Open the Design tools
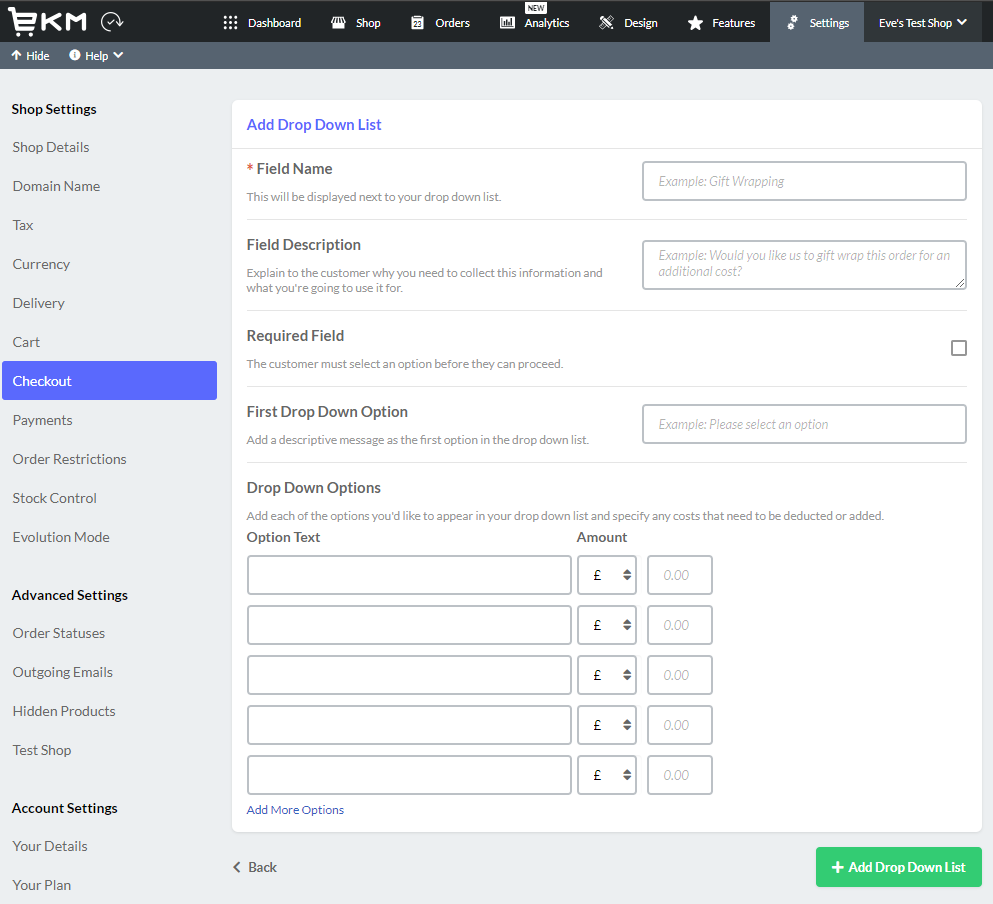This screenshot has height=904, width=993. point(628,22)
